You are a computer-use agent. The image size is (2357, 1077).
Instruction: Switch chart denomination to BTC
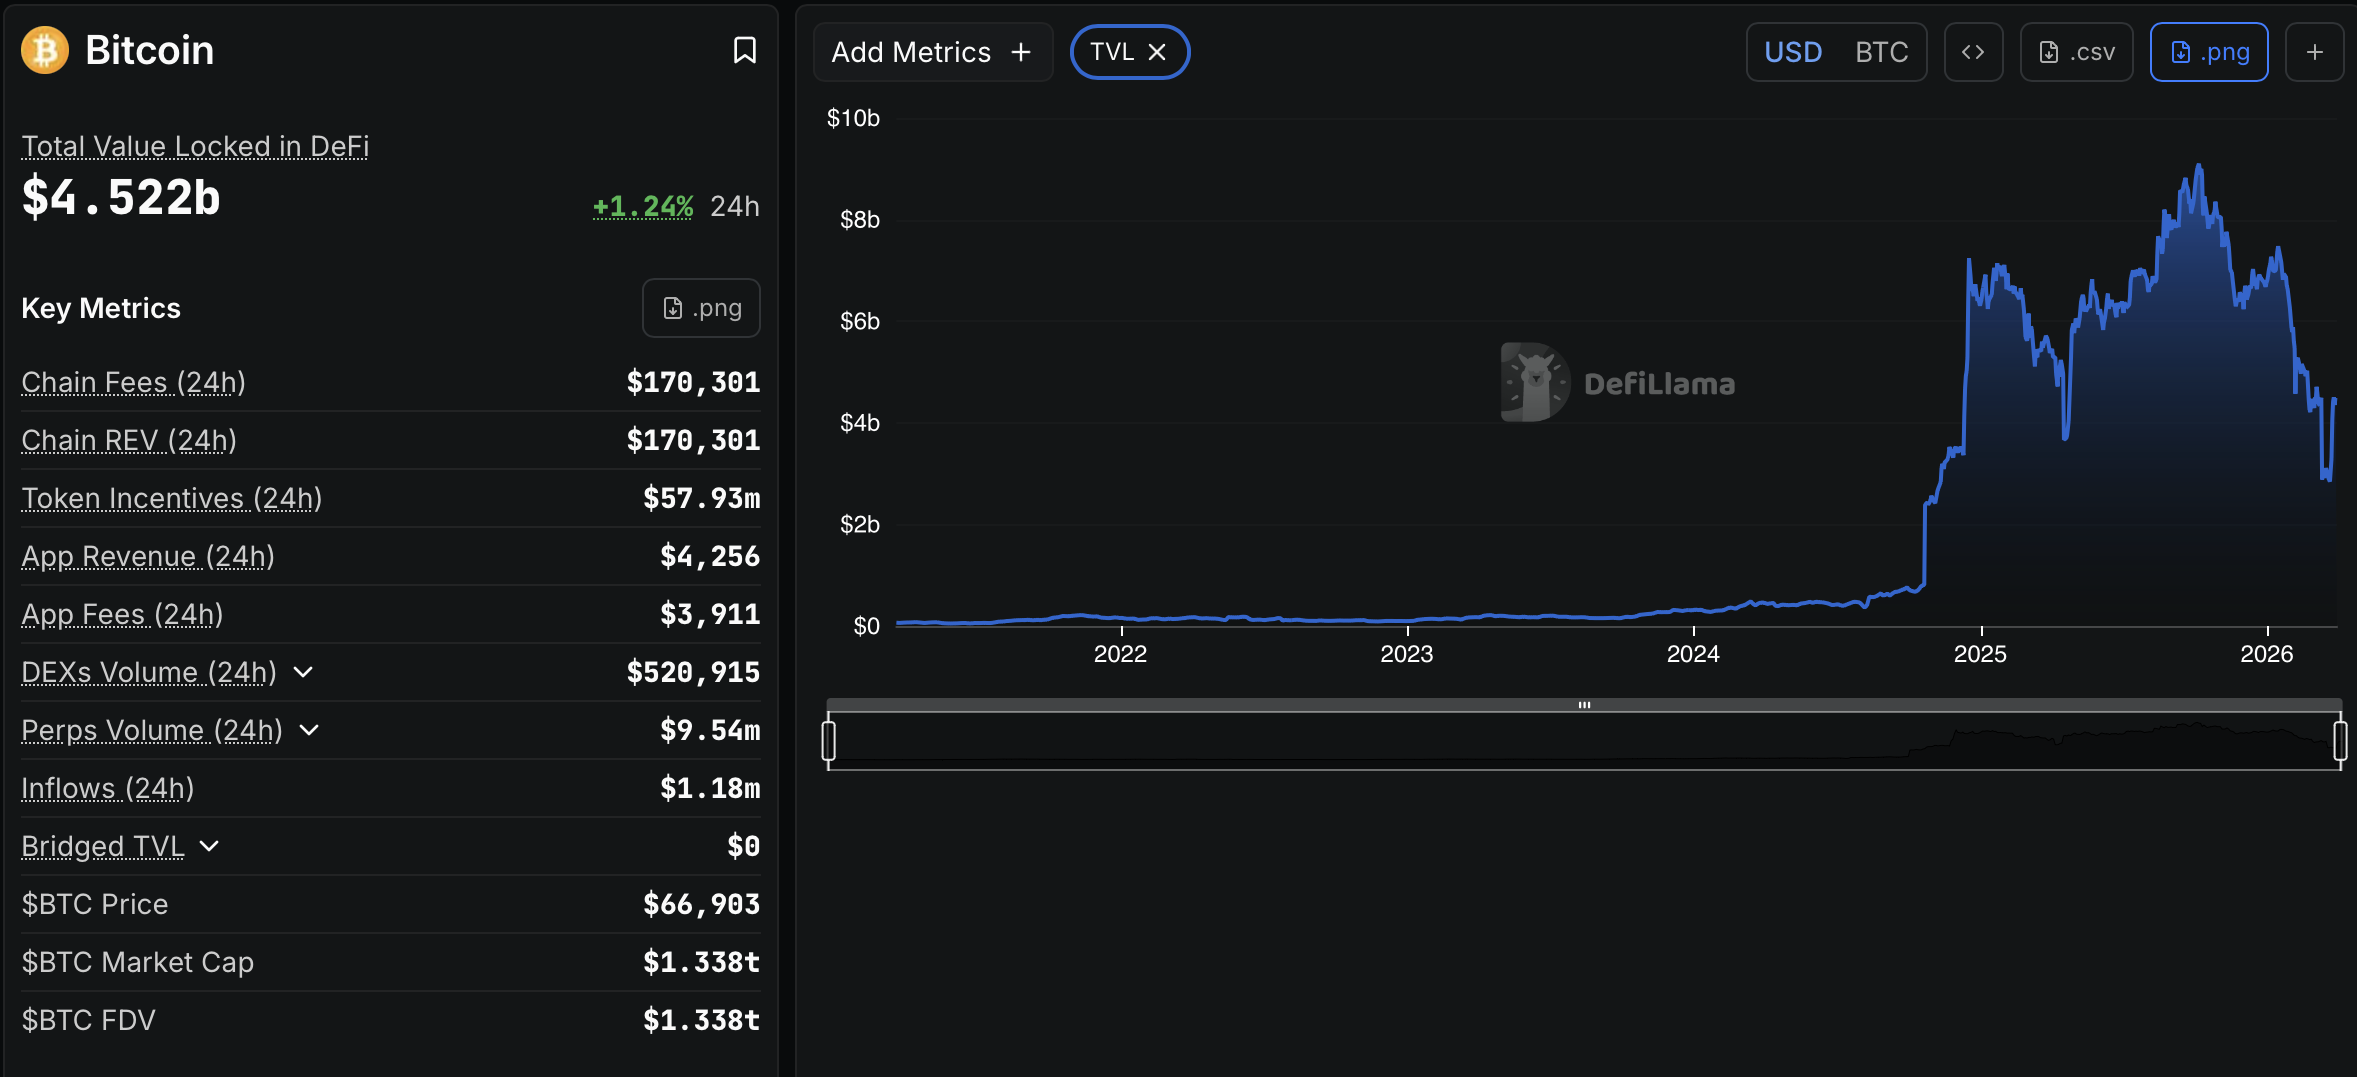[x=1882, y=51]
